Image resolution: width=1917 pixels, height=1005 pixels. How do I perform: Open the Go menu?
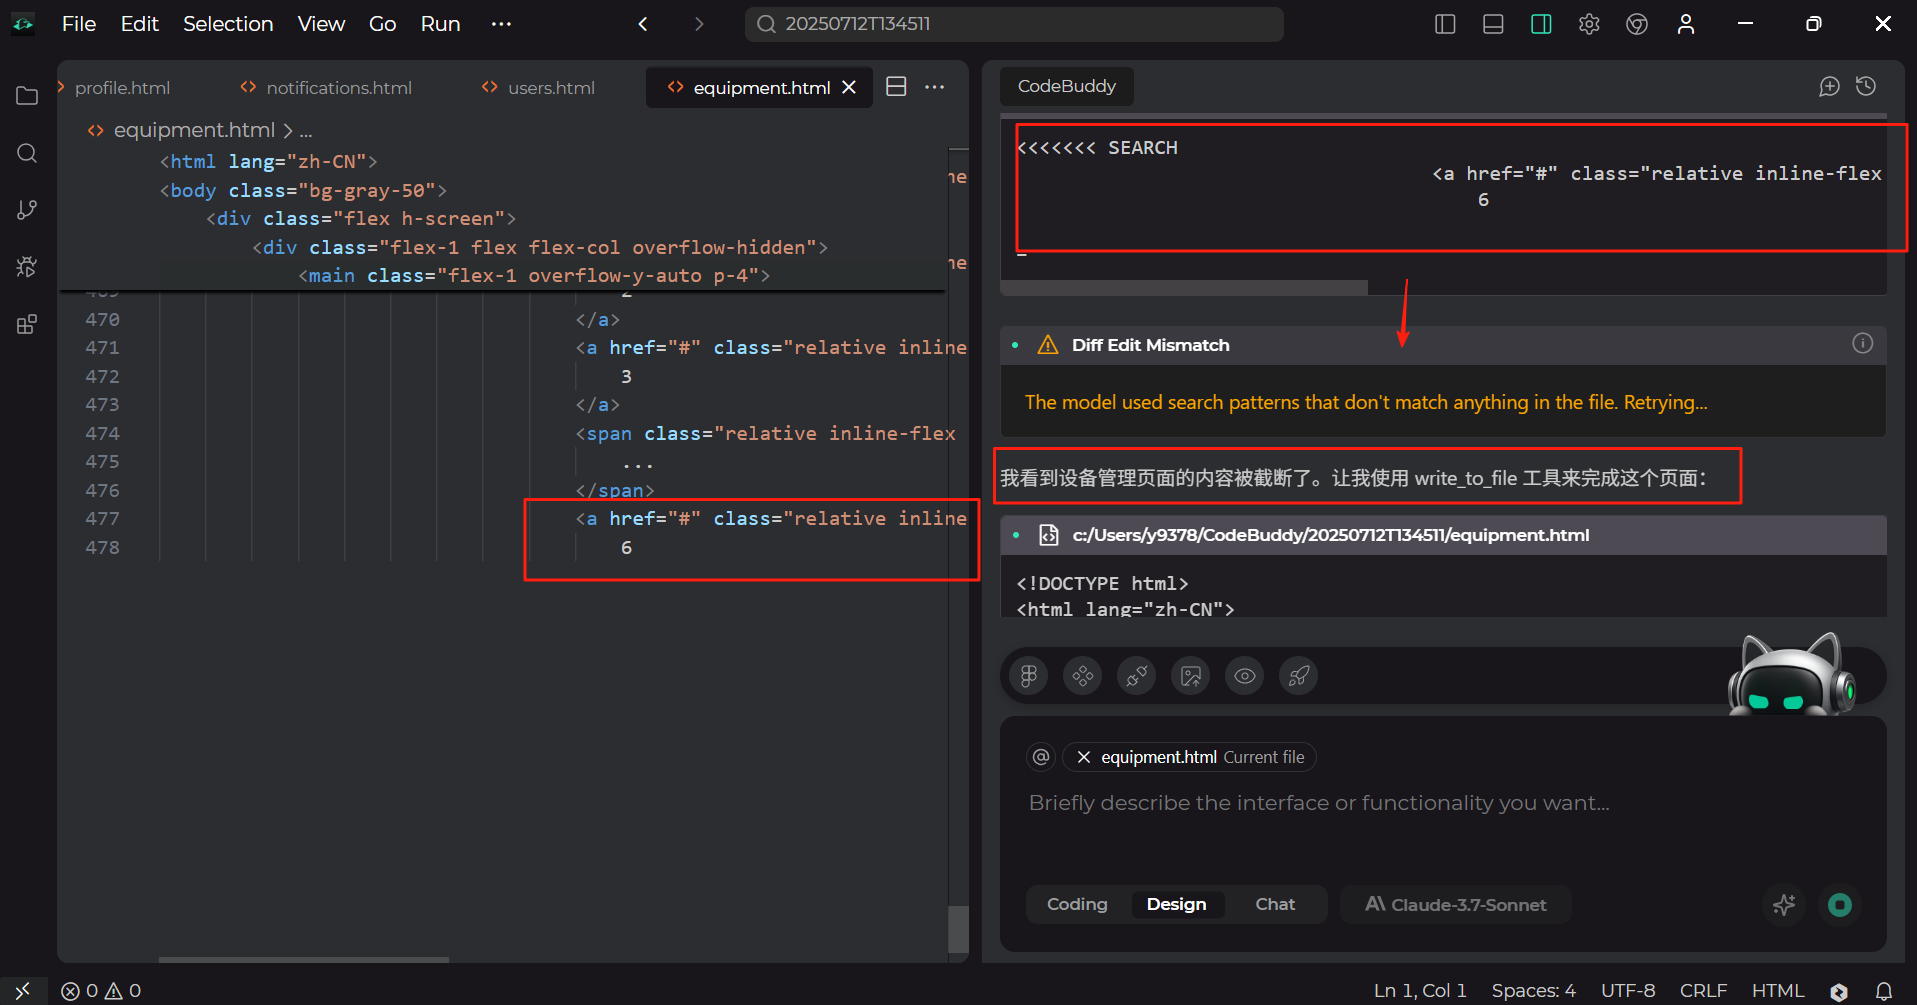[x=383, y=24]
